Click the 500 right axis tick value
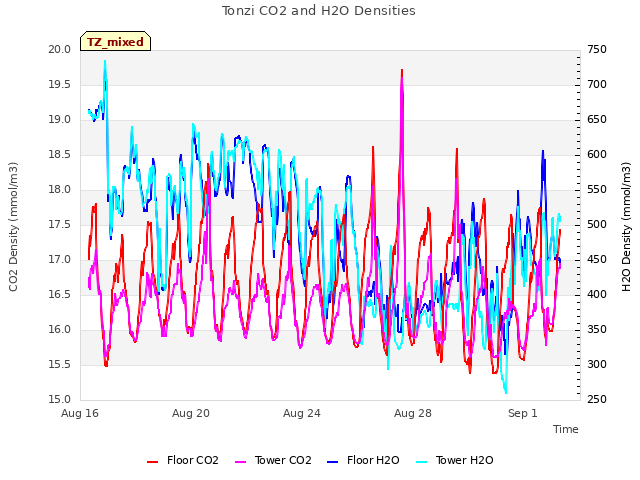Screen dimensions: 640x480 pos(597,224)
